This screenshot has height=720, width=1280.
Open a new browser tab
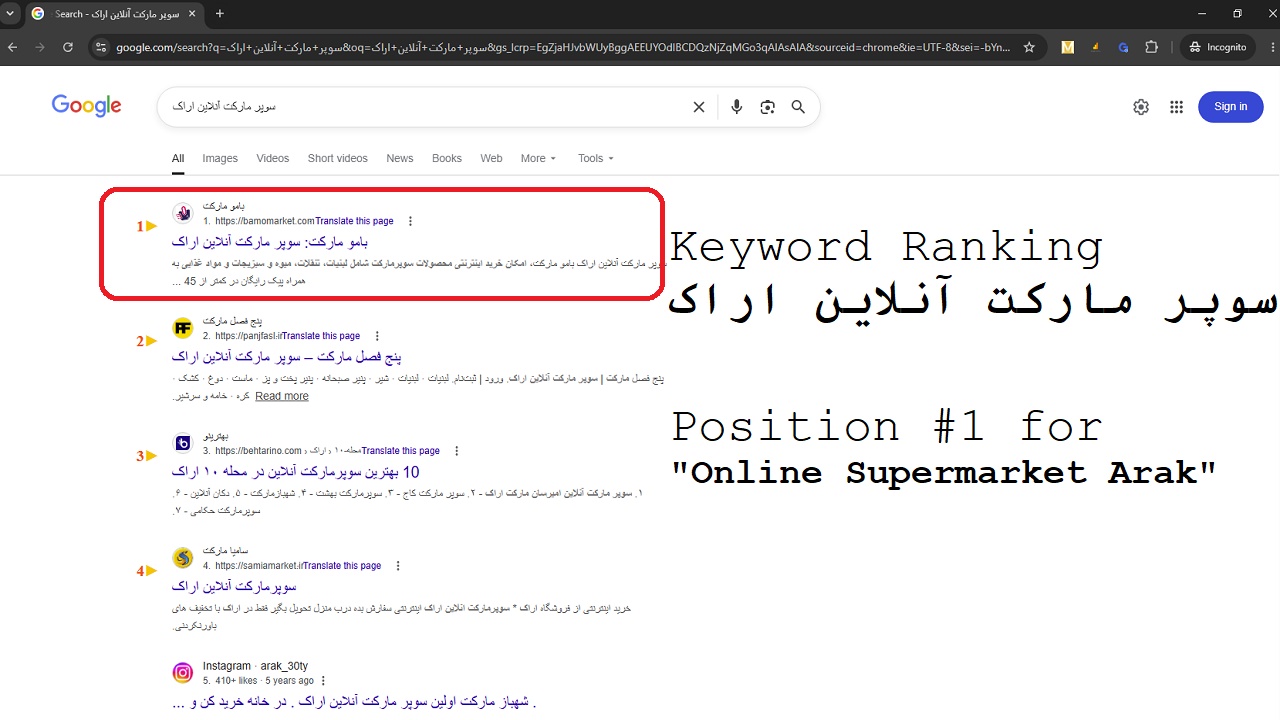coord(220,14)
